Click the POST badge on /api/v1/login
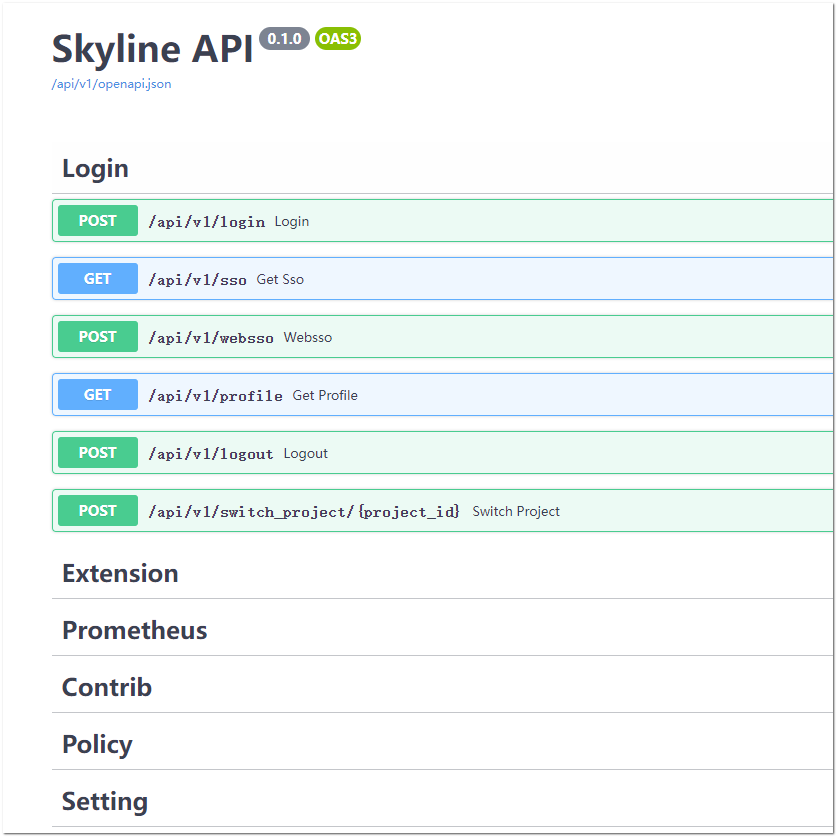Viewport: 837px width, 837px height. coord(97,220)
